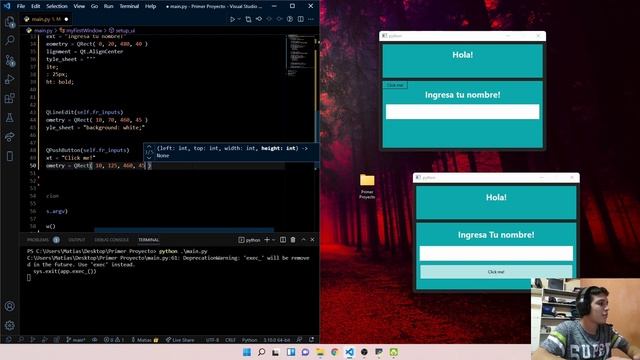The width and height of the screenshot is (640, 360).
Task: Open Windows Start menu
Action: [247, 352]
